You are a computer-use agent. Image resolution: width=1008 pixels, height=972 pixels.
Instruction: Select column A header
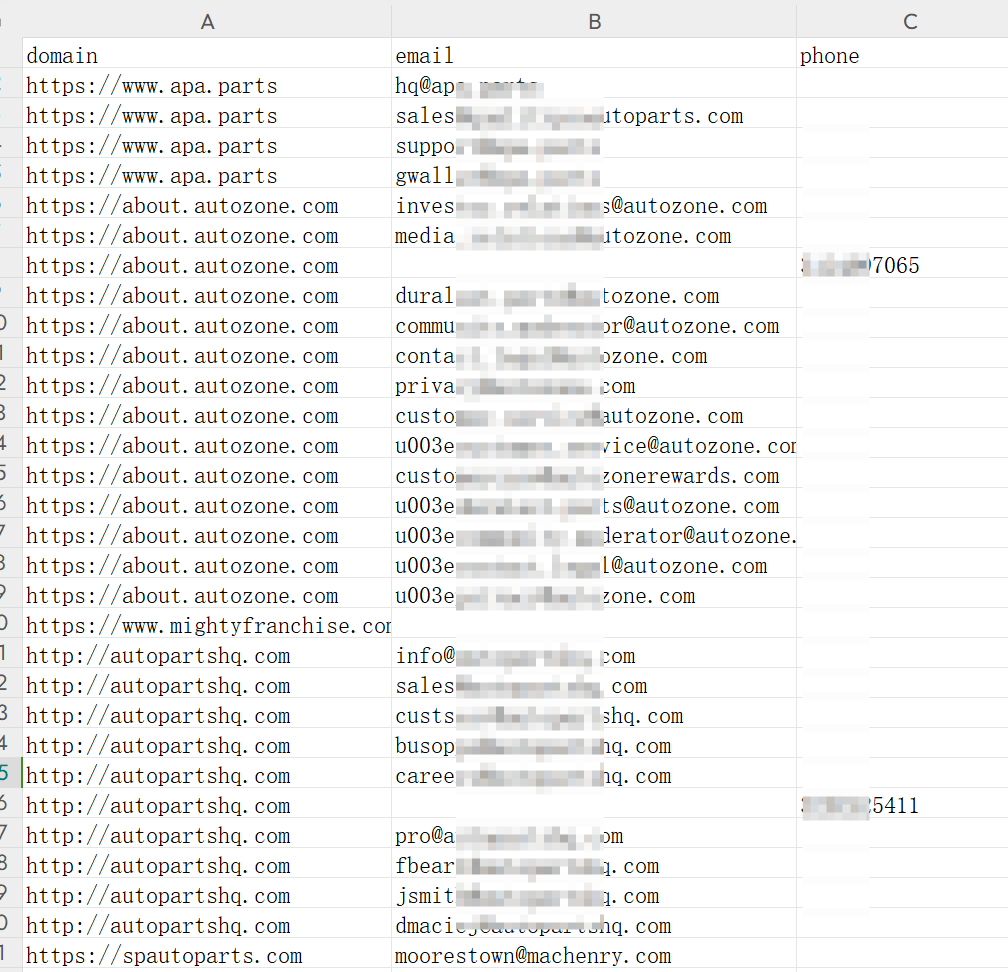coord(207,21)
